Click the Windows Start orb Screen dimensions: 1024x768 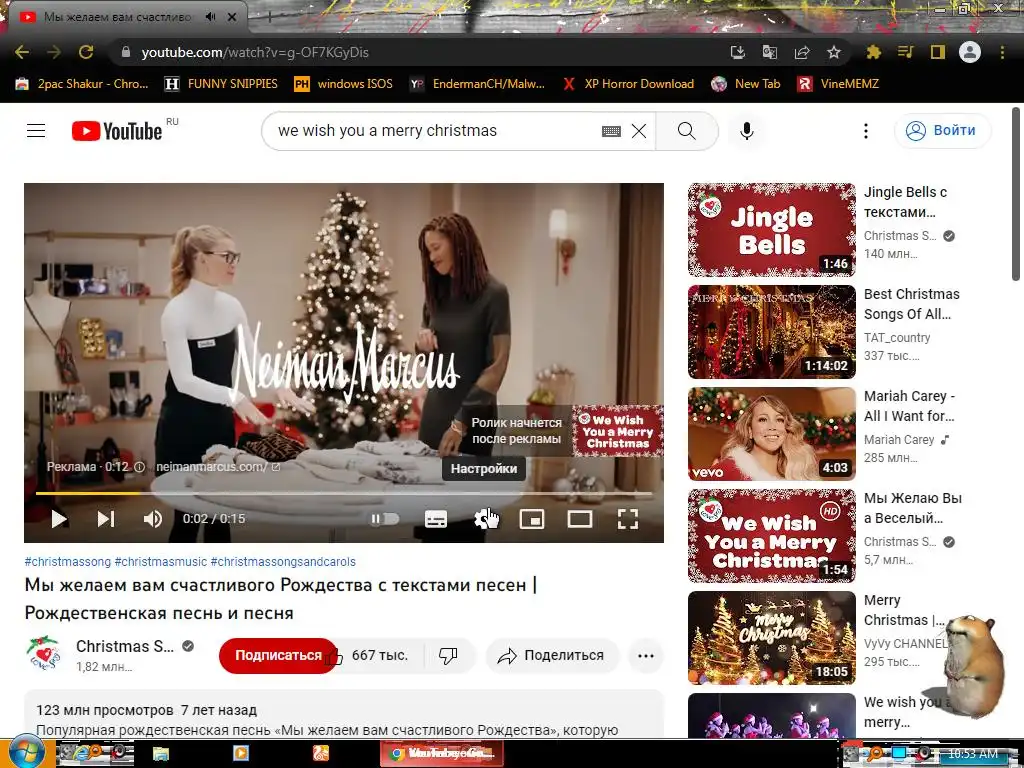(25, 753)
